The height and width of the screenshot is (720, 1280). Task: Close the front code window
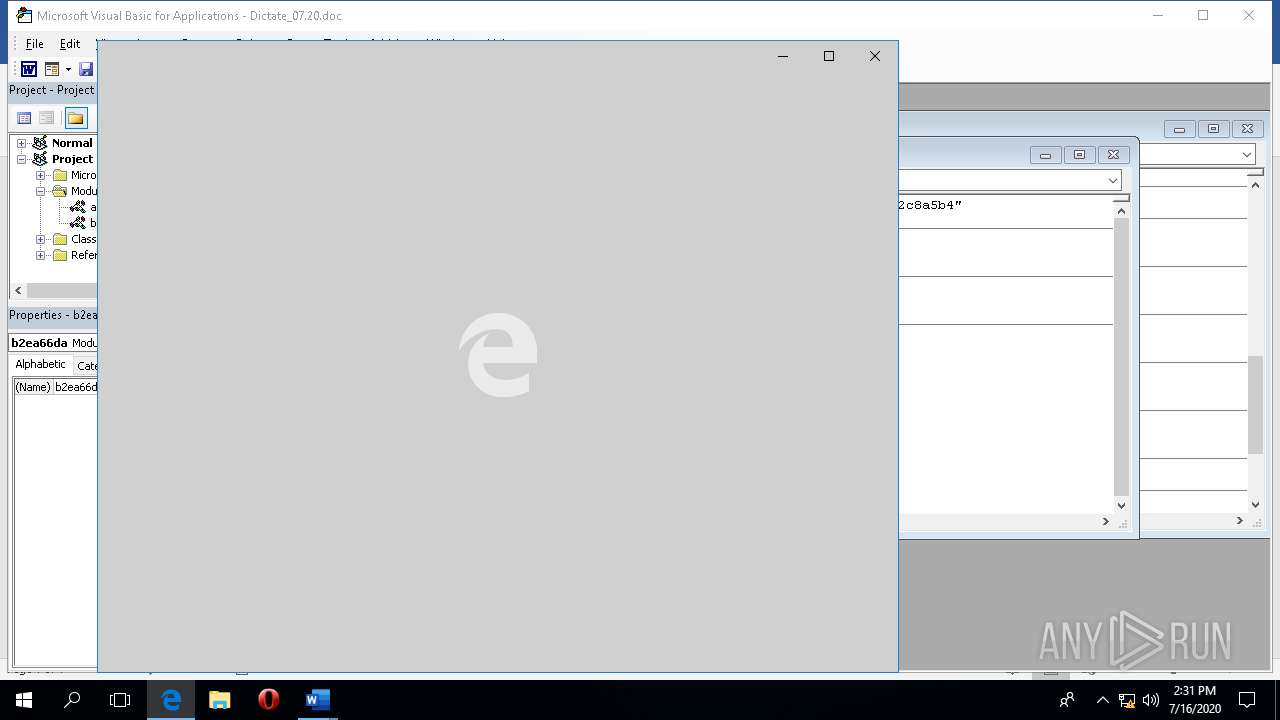1113,155
